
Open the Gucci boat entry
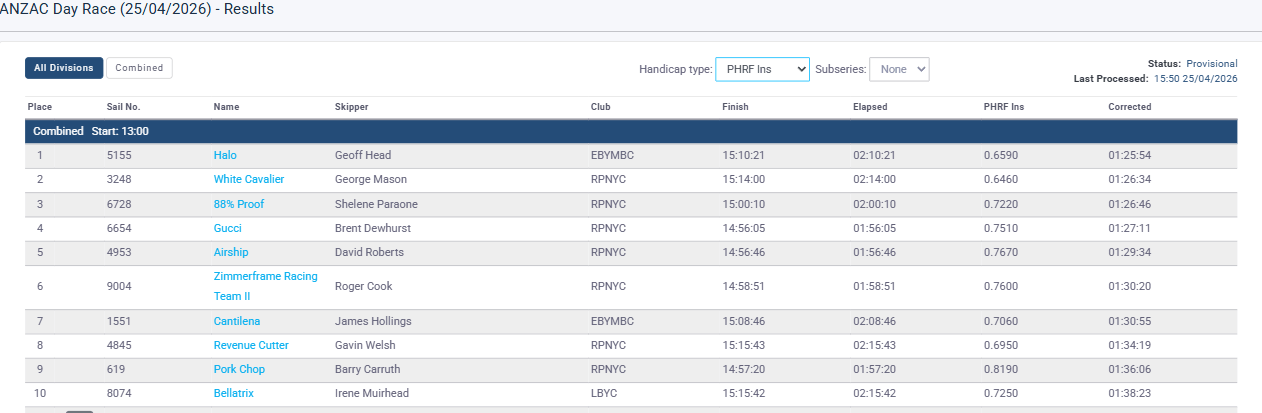tap(228, 229)
